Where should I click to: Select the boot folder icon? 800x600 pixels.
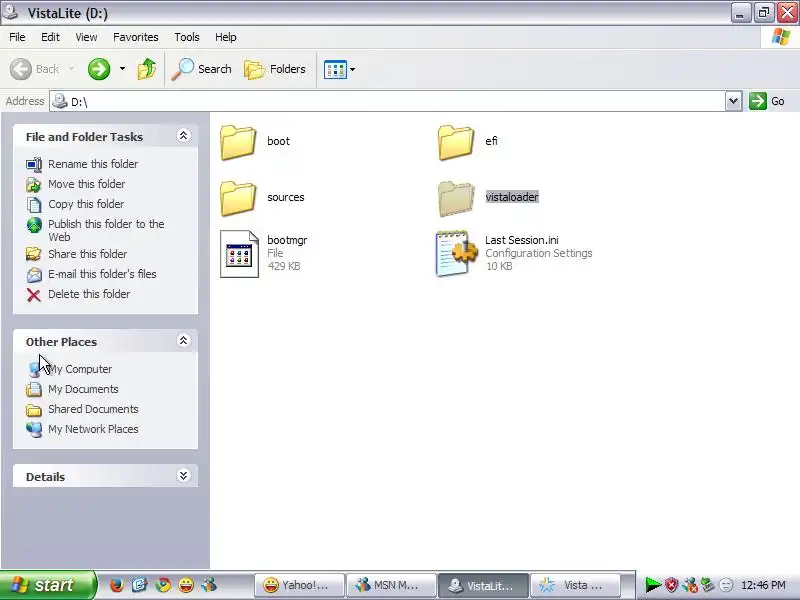click(x=238, y=142)
